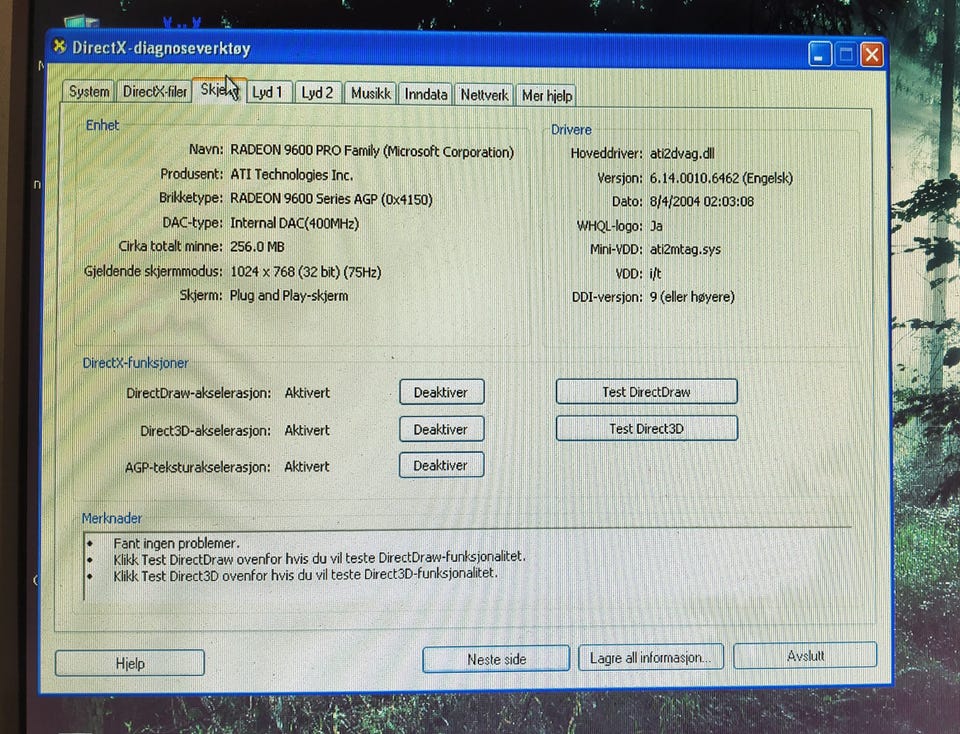Switch to the System tab
Image resolution: width=960 pixels, height=734 pixels.
(89, 92)
